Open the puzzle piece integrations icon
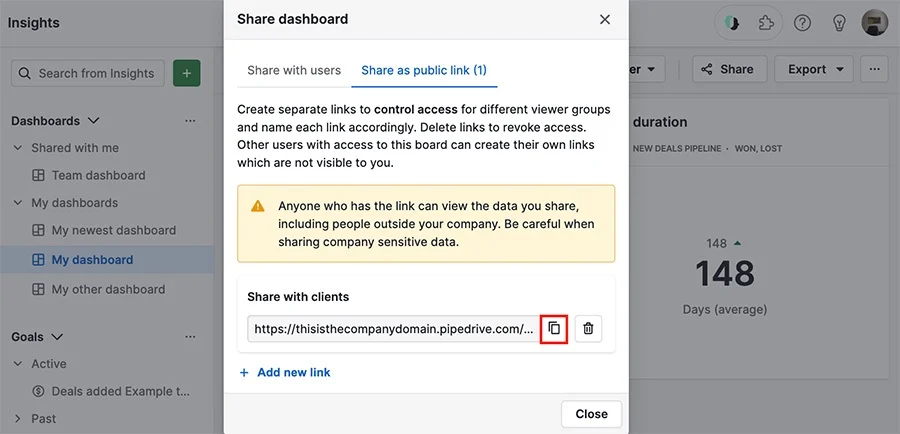This screenshot has height=434, width=900. click(x=765, y=23)
